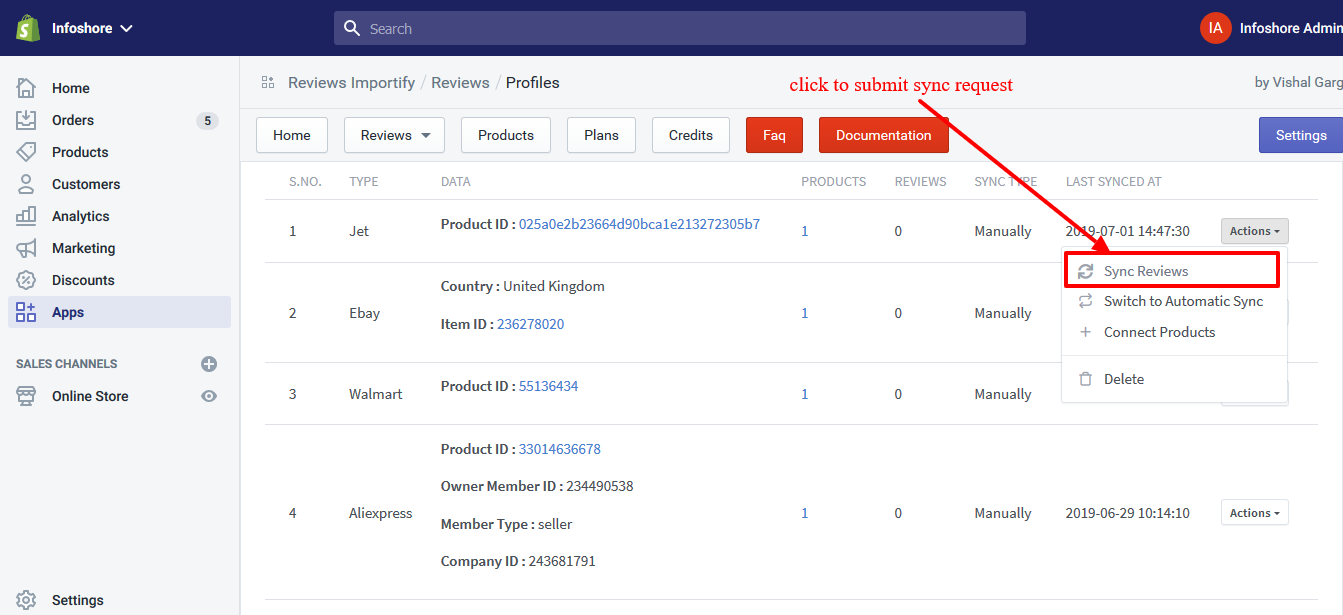Viewport: 1343px width, 615px height.
Task: Click the Discounts badge icon
Action: click(27, 280)
